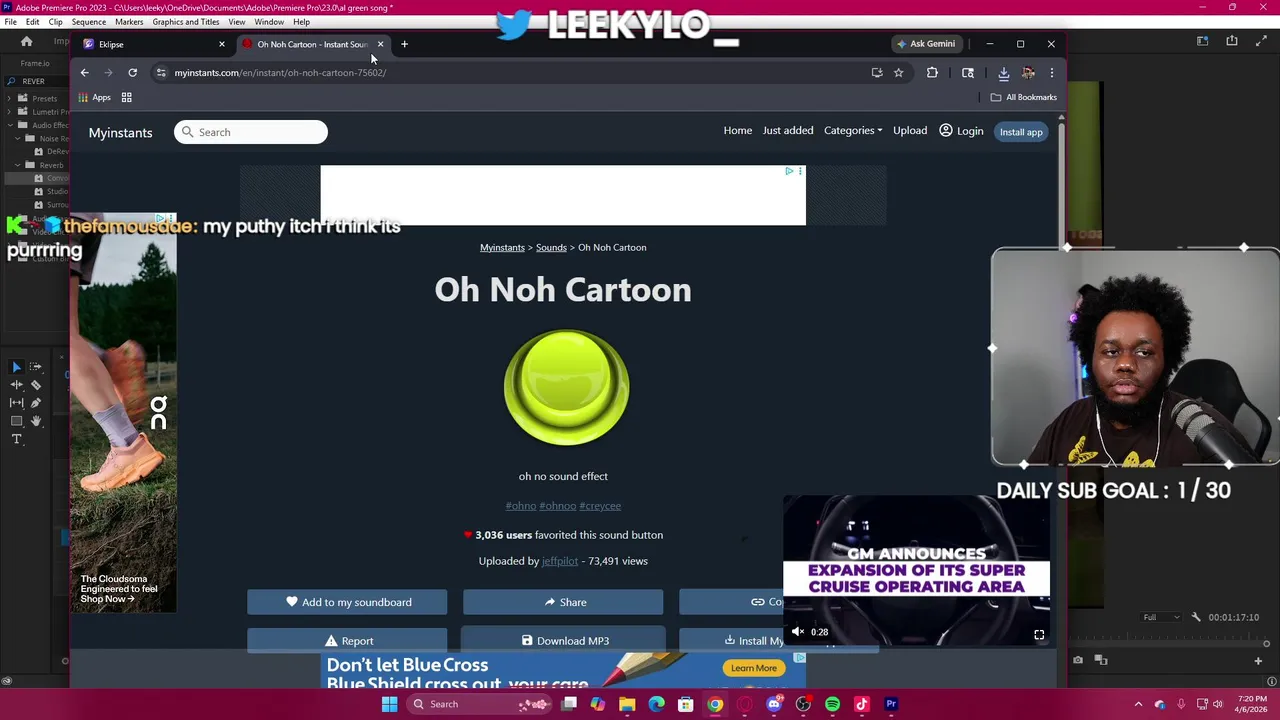Click the #ohno hashtag link
This screenshot has width=1280, height=720.
tap(520, 506)
